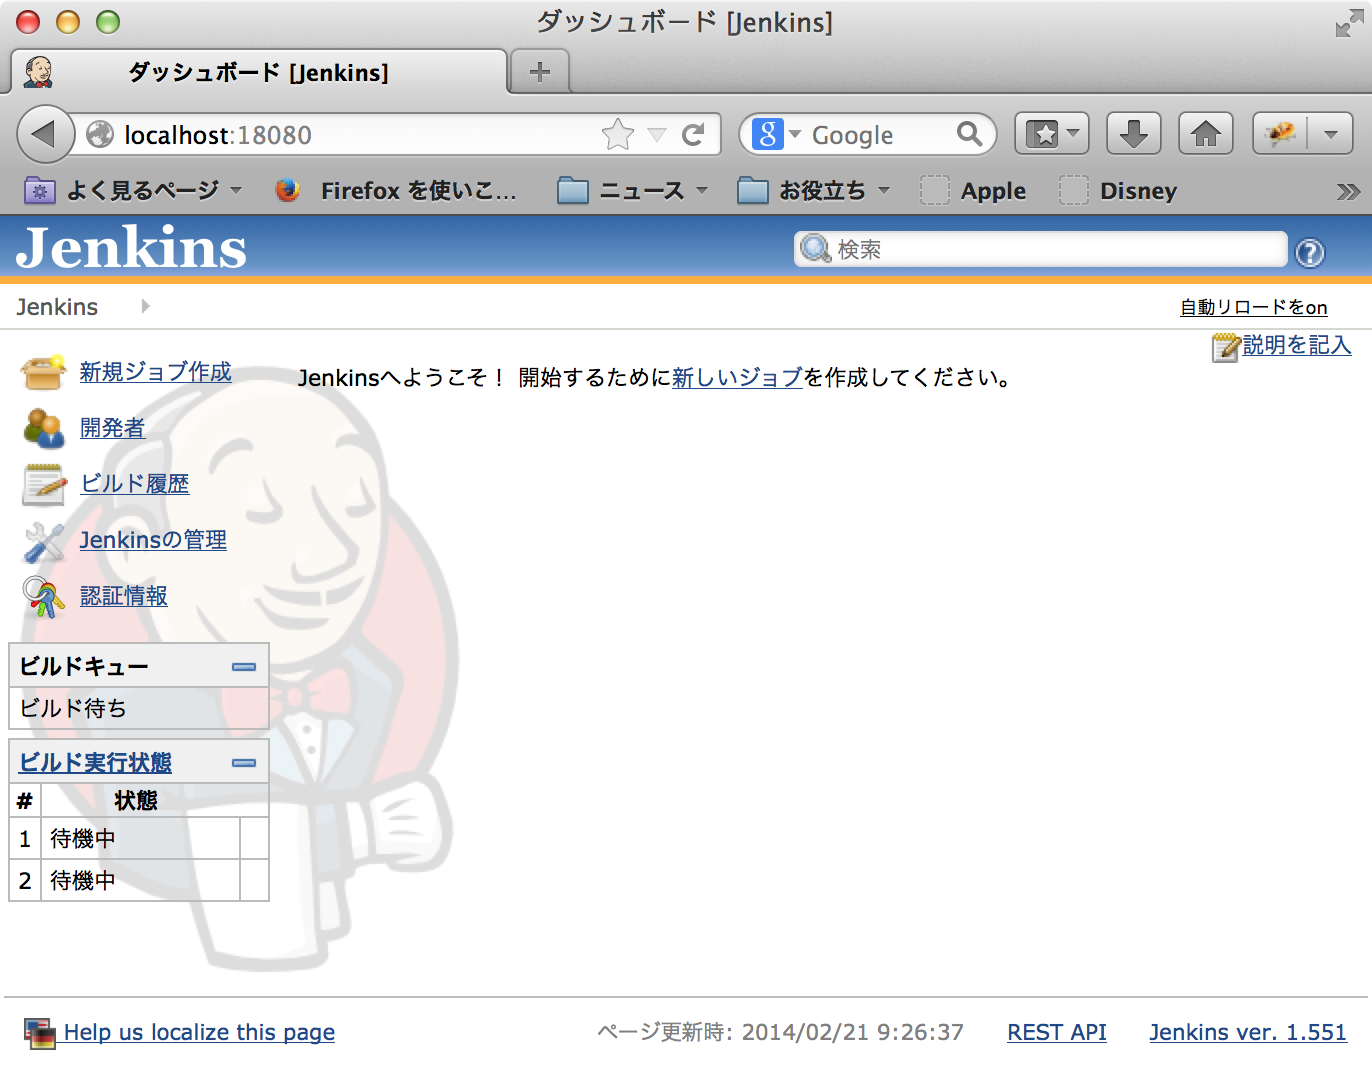This screenshot has height=1092, width=1372.
Task: Open the 認証情報 link
Action: [124, 596]
